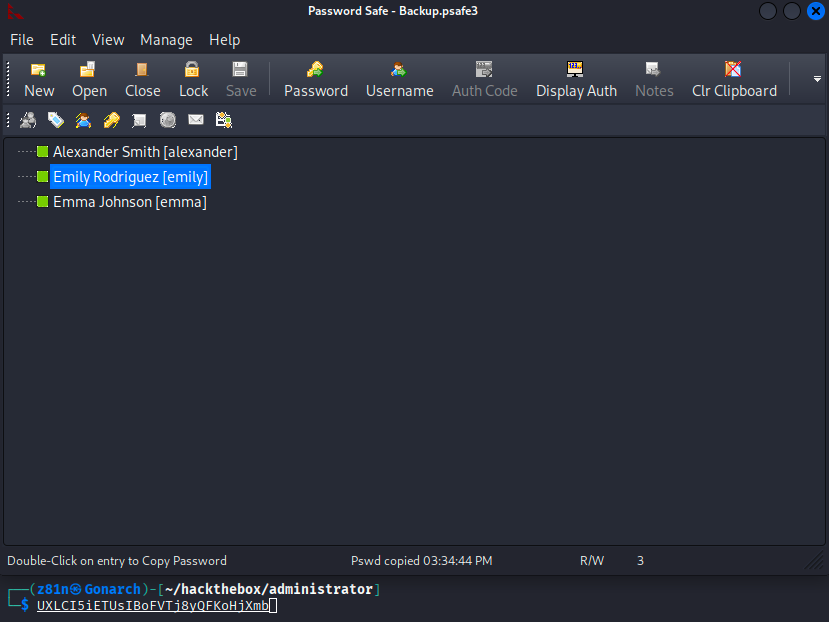The width and height of the screenshot is (829, 622).
Task: Click the globe icon in second toolbar
Action: pyautogui.click(x=168, y=120)
